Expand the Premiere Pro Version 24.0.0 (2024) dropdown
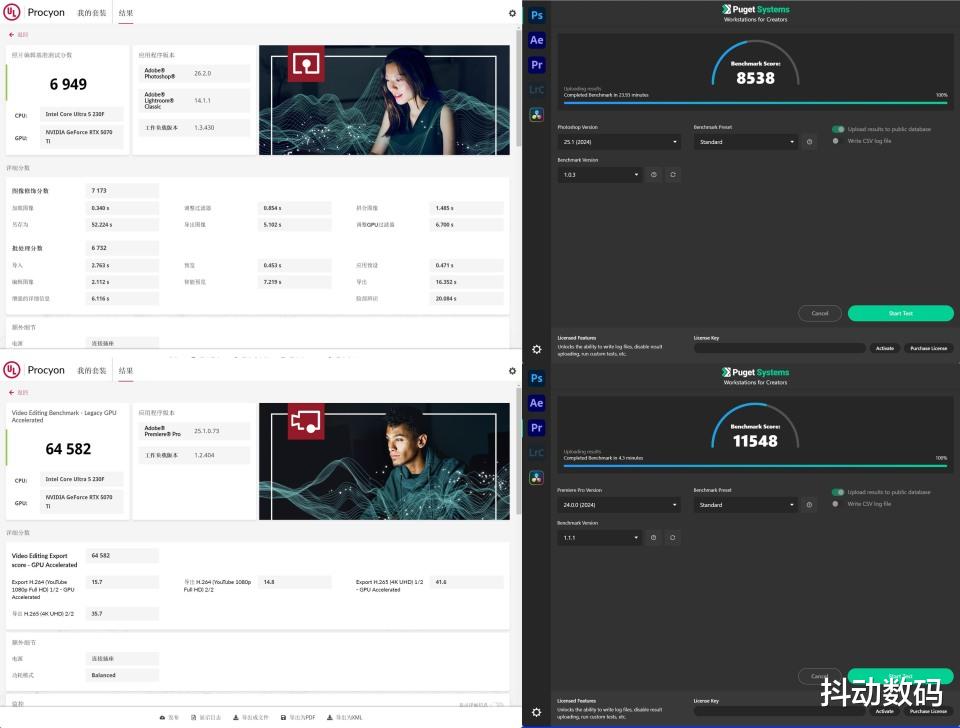 (618, 505)
